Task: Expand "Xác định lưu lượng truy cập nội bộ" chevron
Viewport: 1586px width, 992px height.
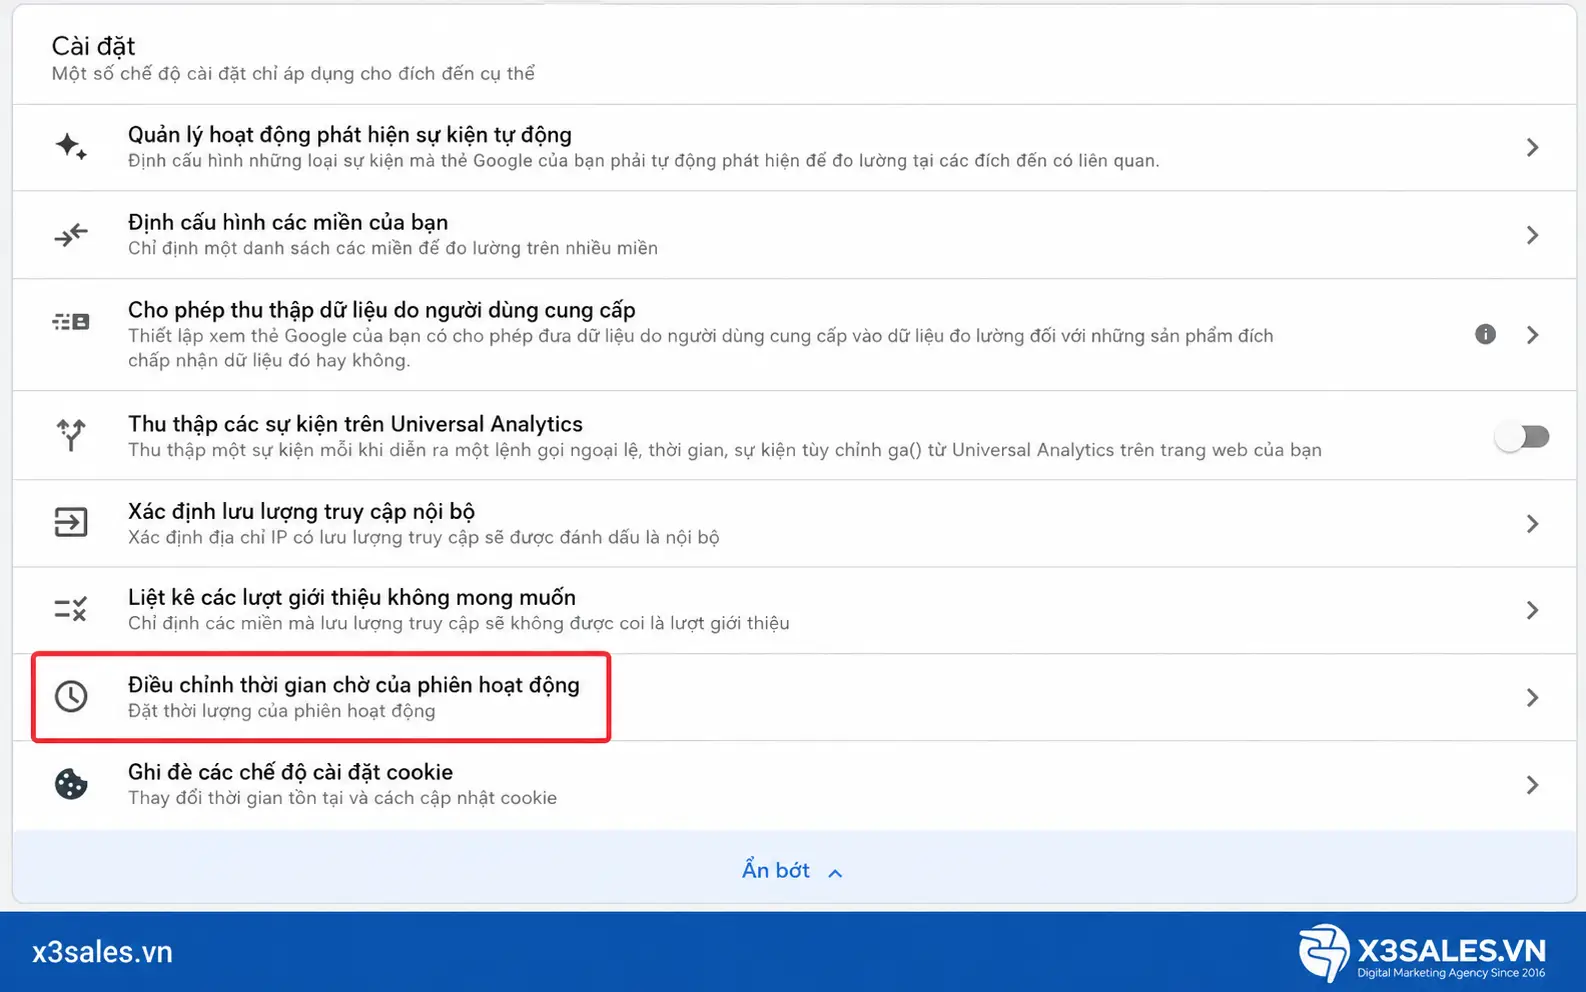Action: tap(1532, 524)
